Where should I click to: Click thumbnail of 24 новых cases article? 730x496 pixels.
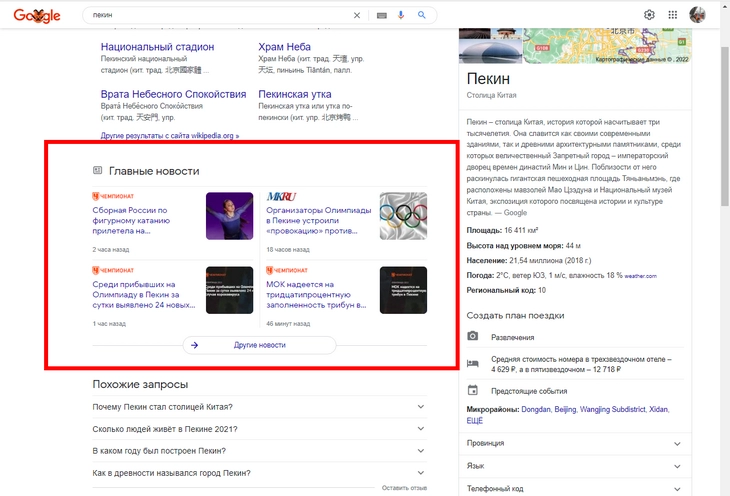click(230, 290)
